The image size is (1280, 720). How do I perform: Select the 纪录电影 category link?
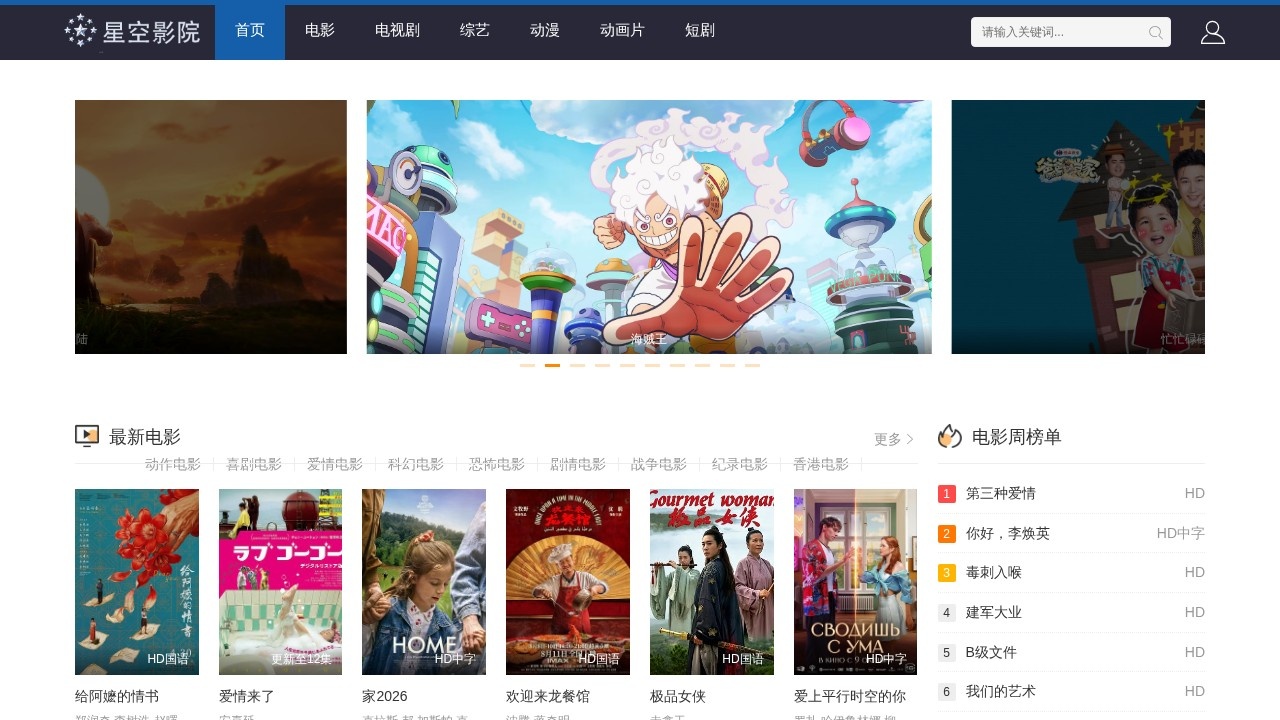click(x=740, y=464)
